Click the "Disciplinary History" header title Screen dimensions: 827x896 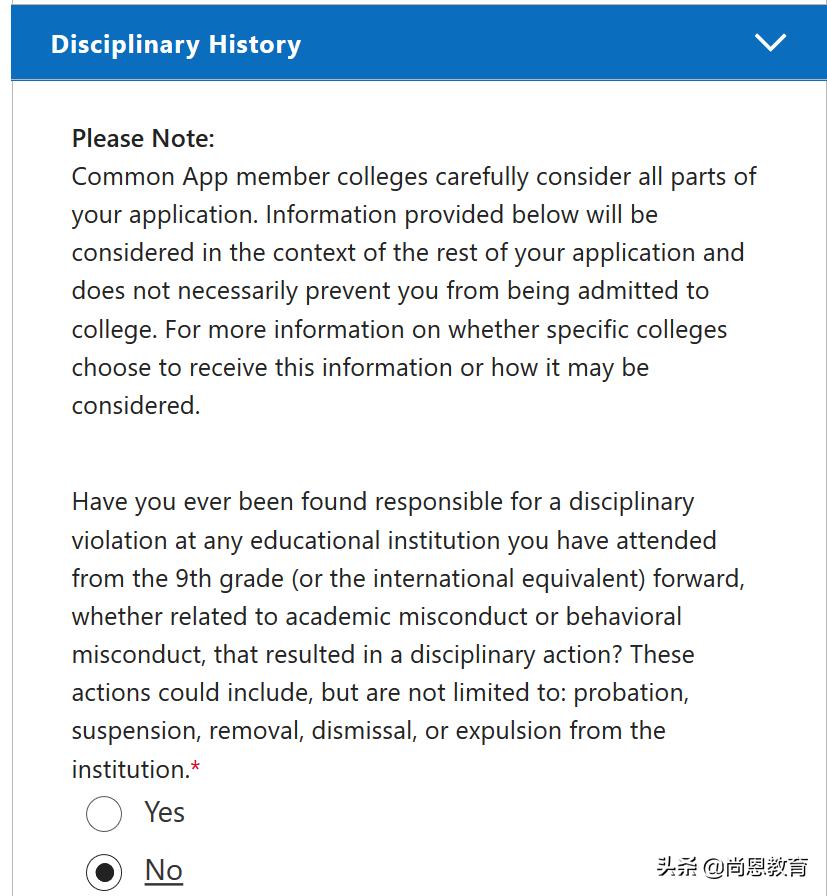coord(176,45)
